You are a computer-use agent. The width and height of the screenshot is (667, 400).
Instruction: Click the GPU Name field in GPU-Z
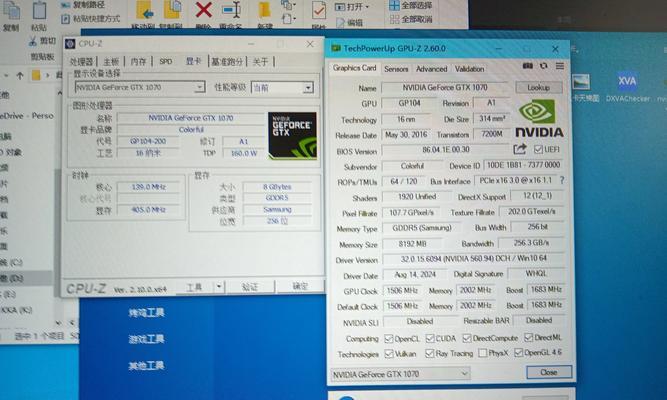pyautogui.click(x=445, y=87)
